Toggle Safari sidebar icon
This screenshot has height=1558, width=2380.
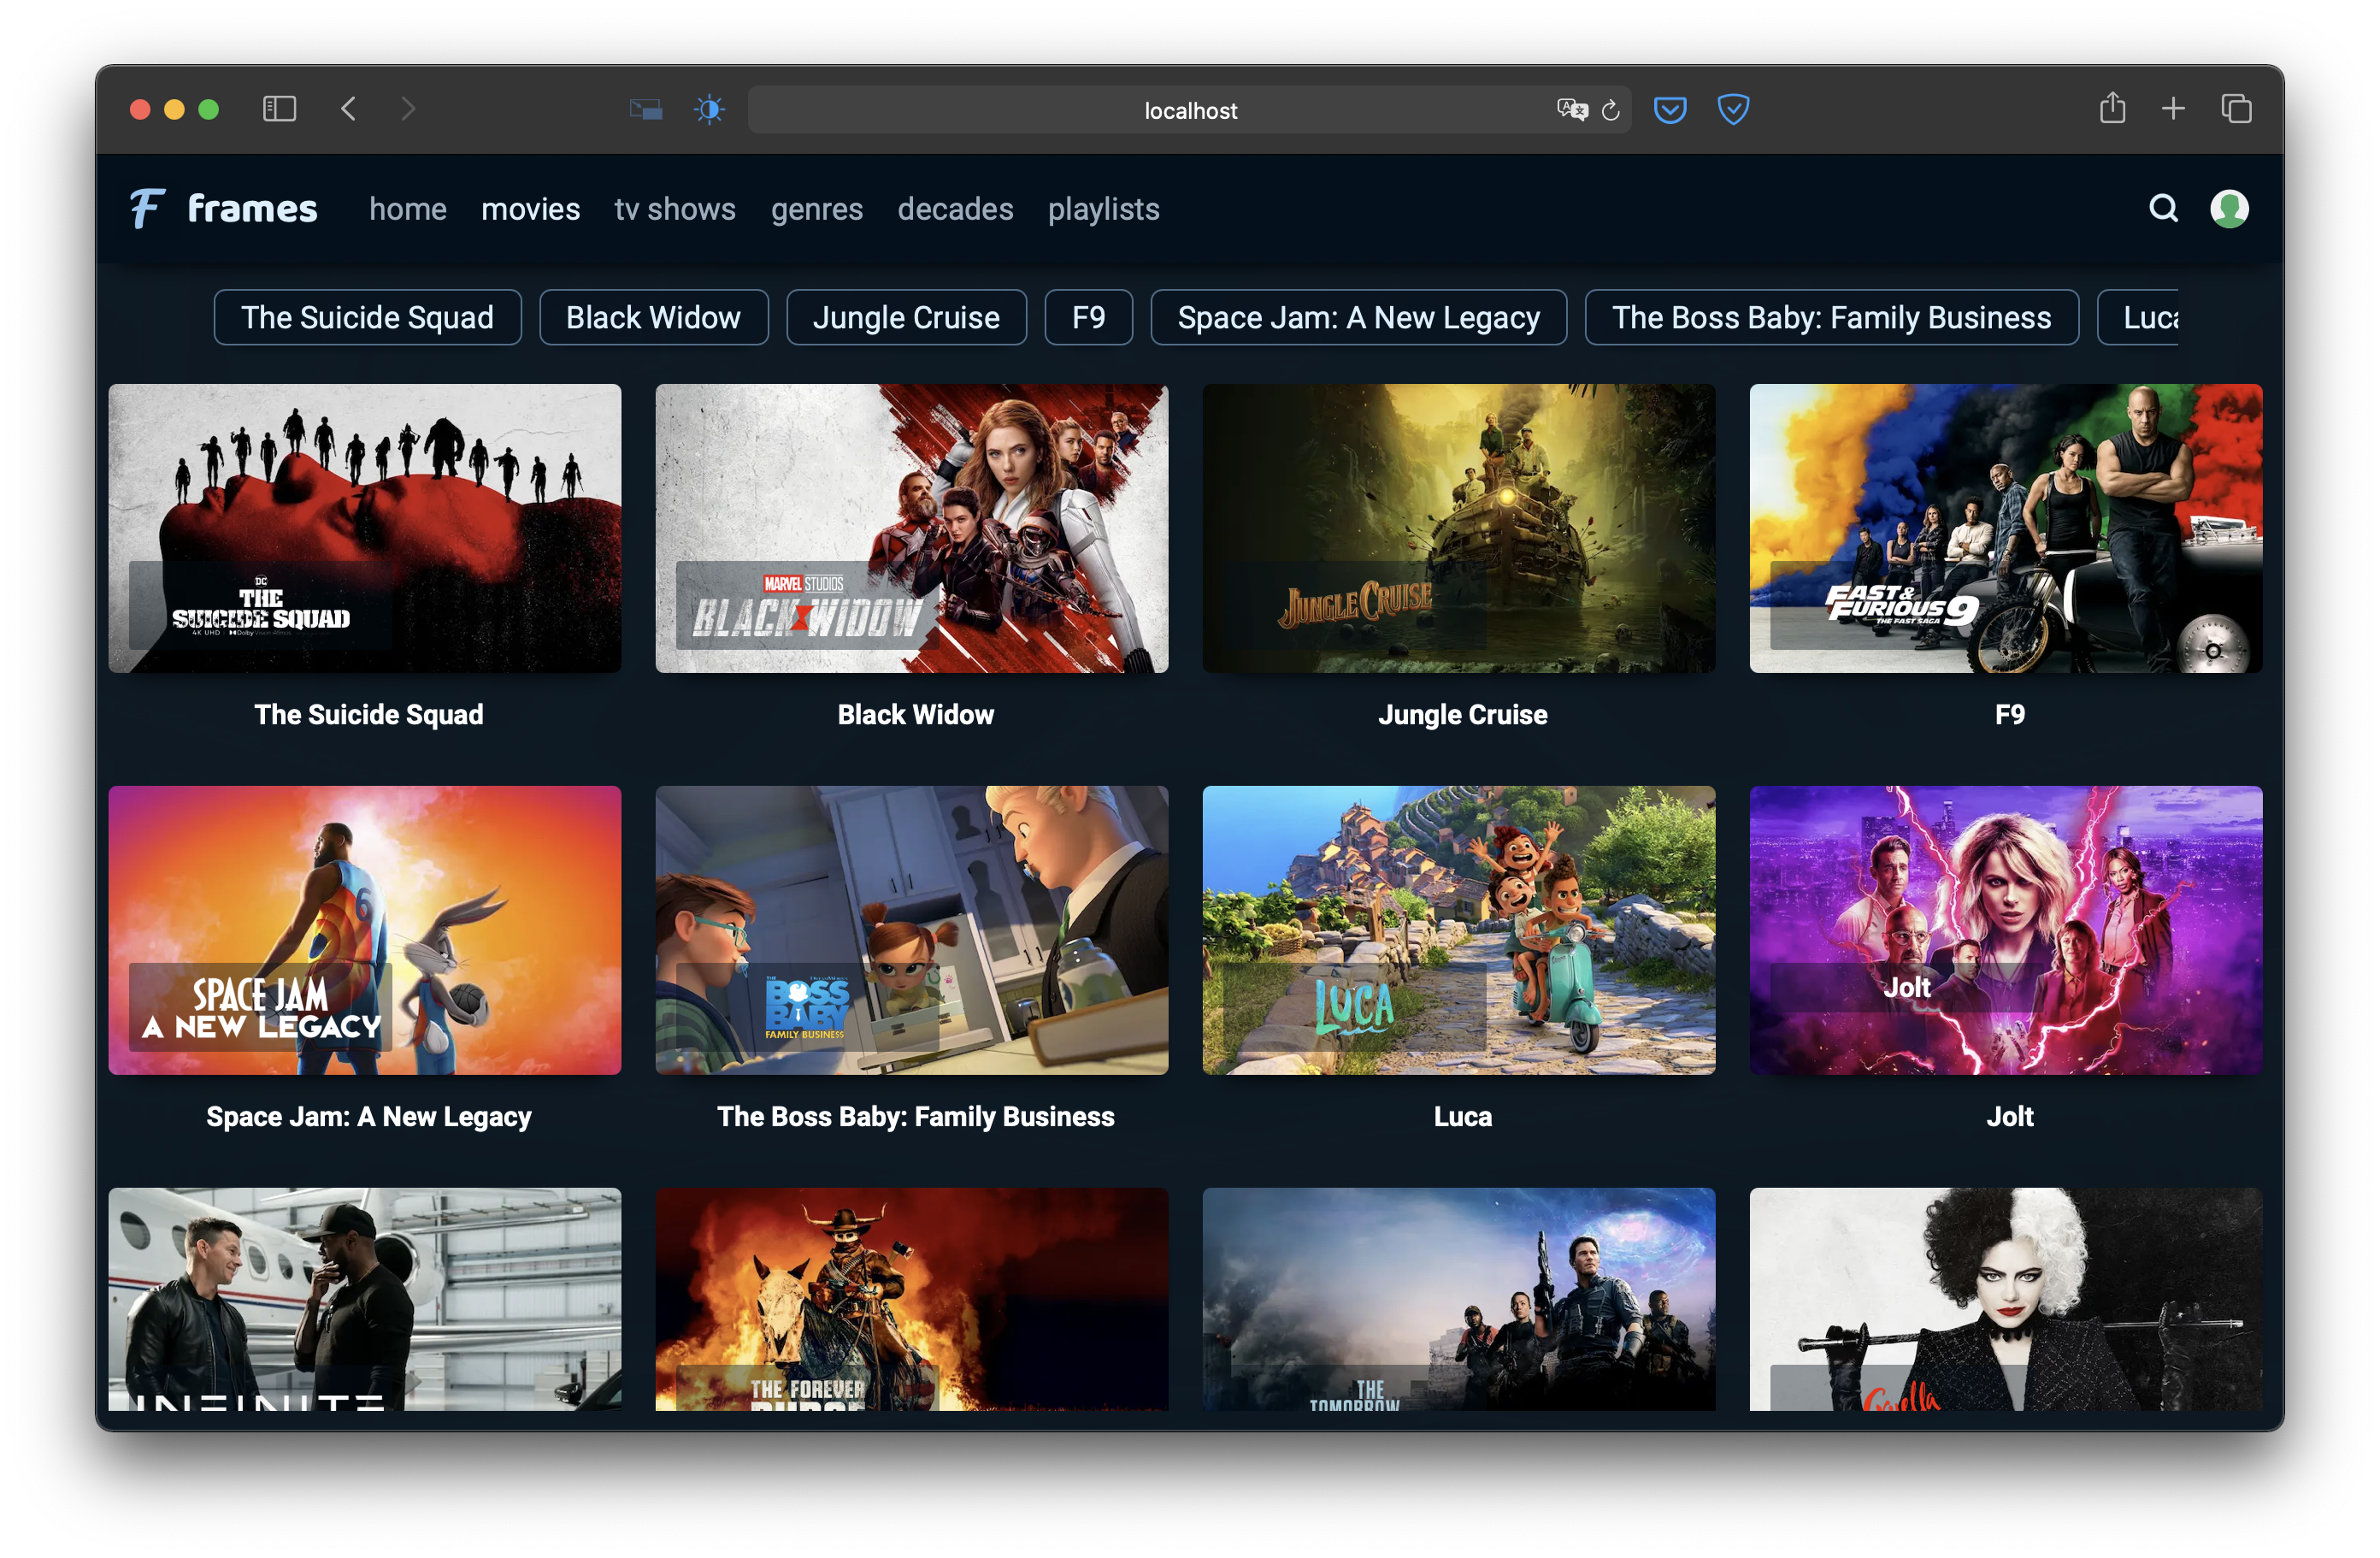click(279, 109)
